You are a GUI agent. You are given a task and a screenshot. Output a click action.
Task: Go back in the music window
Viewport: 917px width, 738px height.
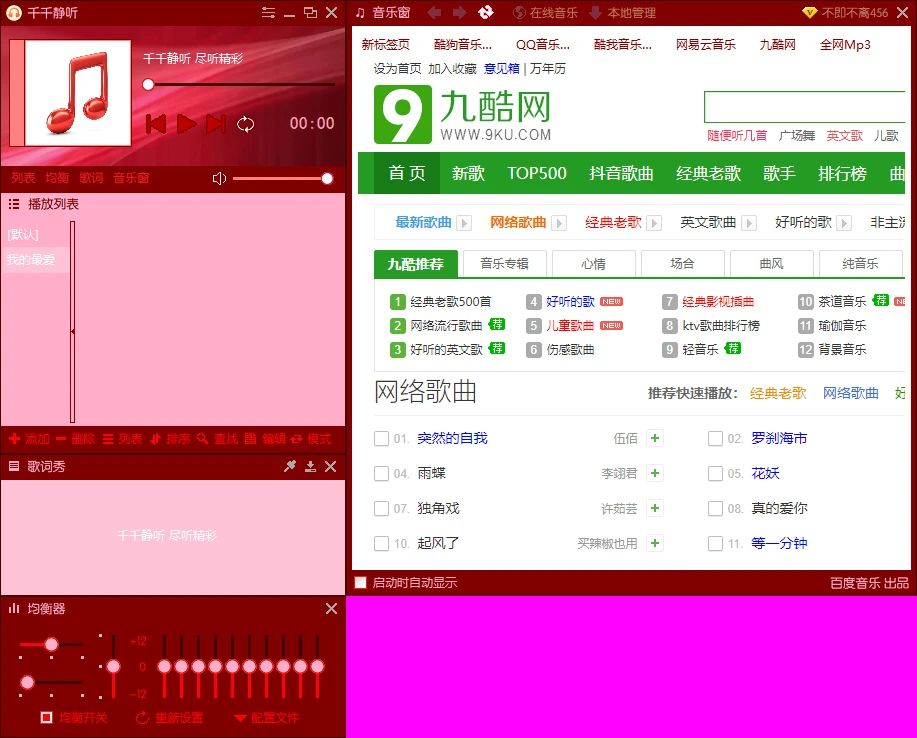click(x=434, y=12)
